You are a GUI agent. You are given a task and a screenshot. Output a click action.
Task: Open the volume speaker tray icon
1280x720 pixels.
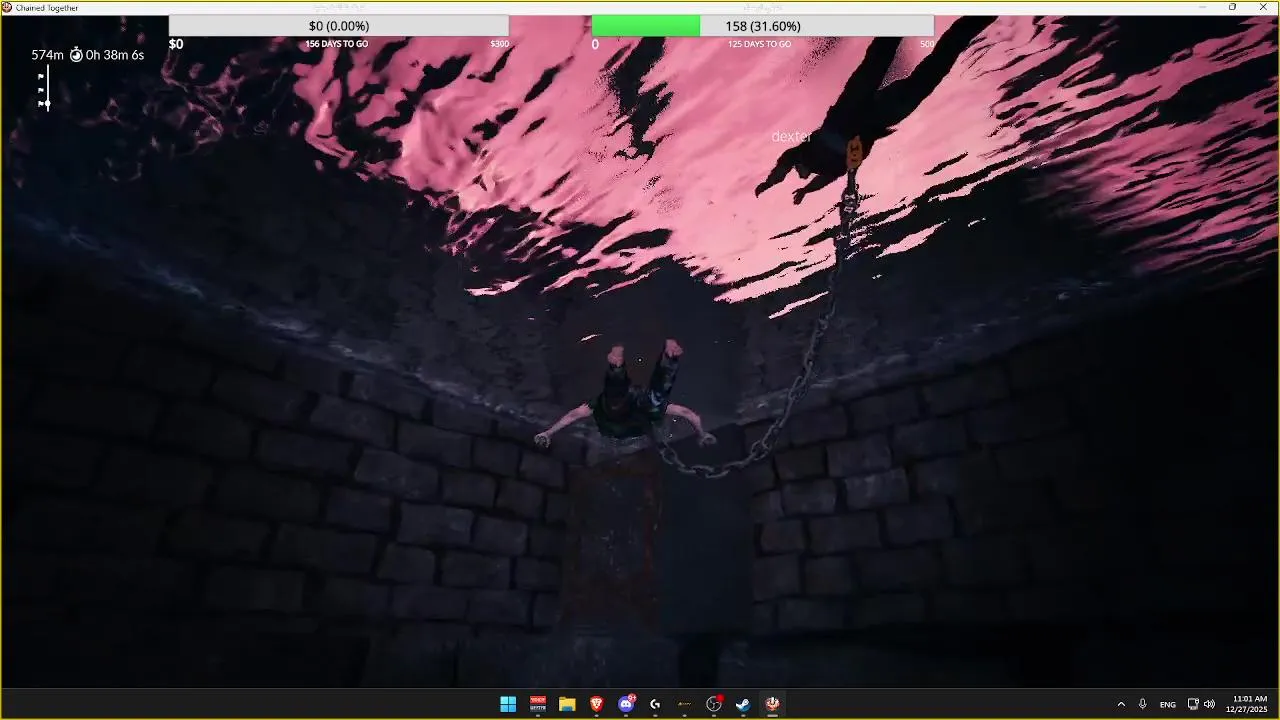coord(1209,704)
